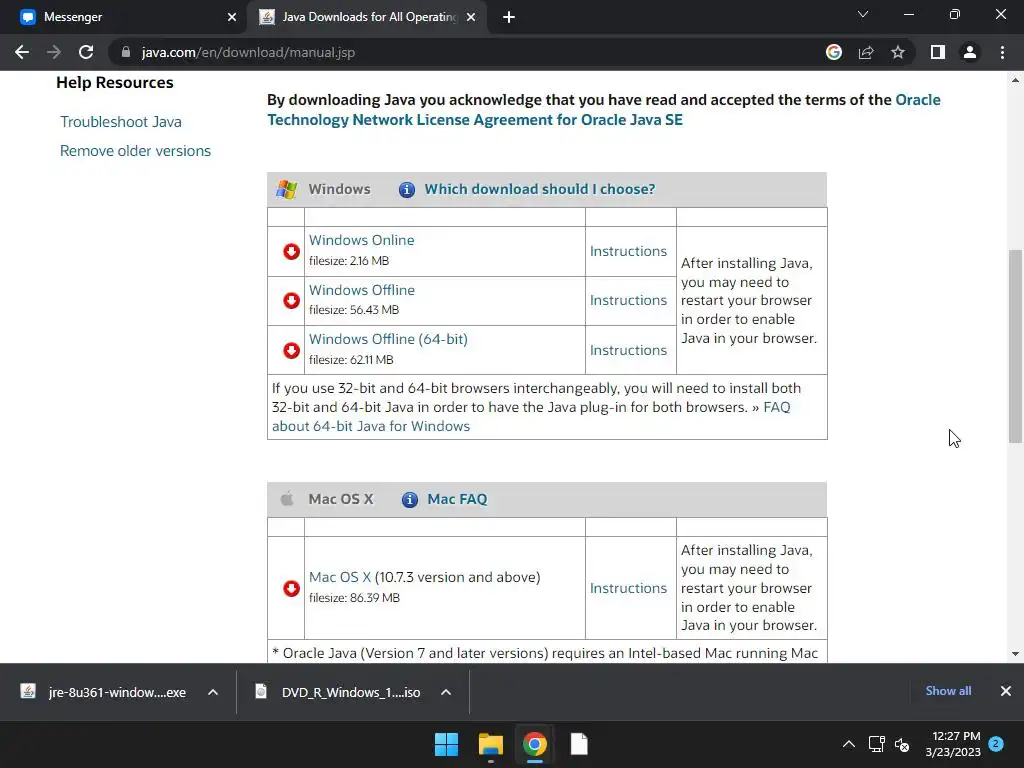Open Troubleshoot Java help link

point(121,122)
